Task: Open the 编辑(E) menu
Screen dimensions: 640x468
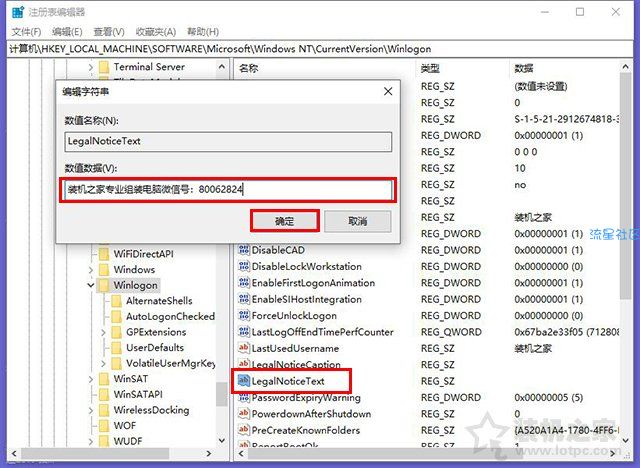Action: [67, 31]
